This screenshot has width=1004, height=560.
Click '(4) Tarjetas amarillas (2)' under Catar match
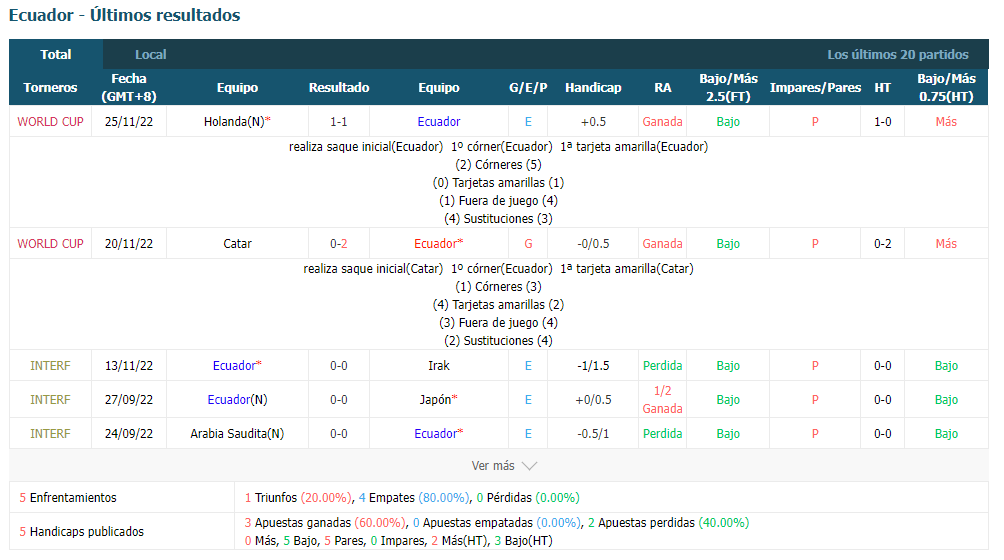click(498, 305)
